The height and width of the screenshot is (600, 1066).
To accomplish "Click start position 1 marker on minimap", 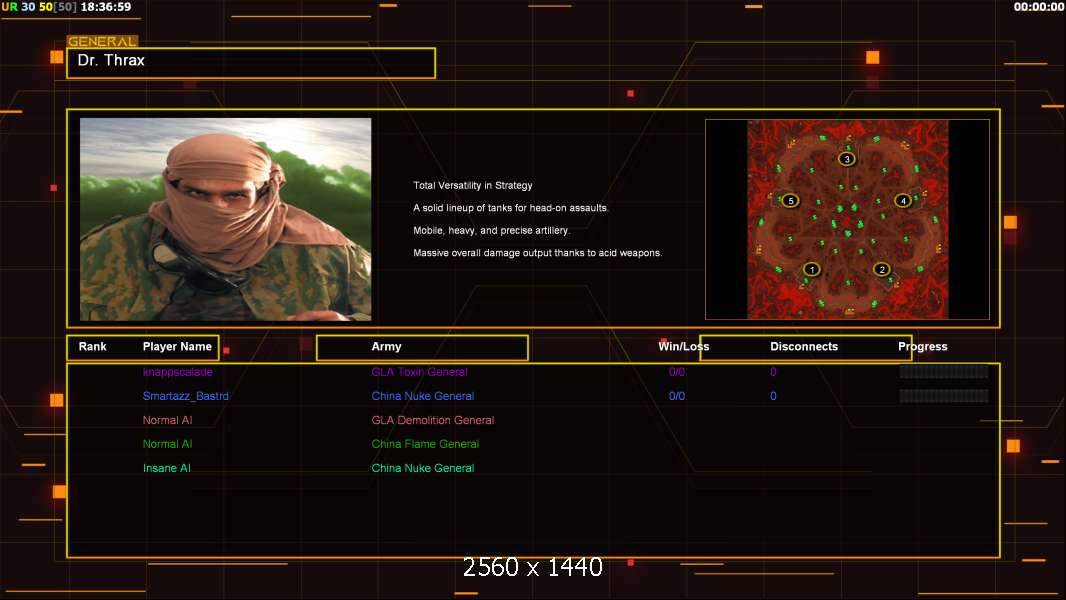I will click(811, 269).
